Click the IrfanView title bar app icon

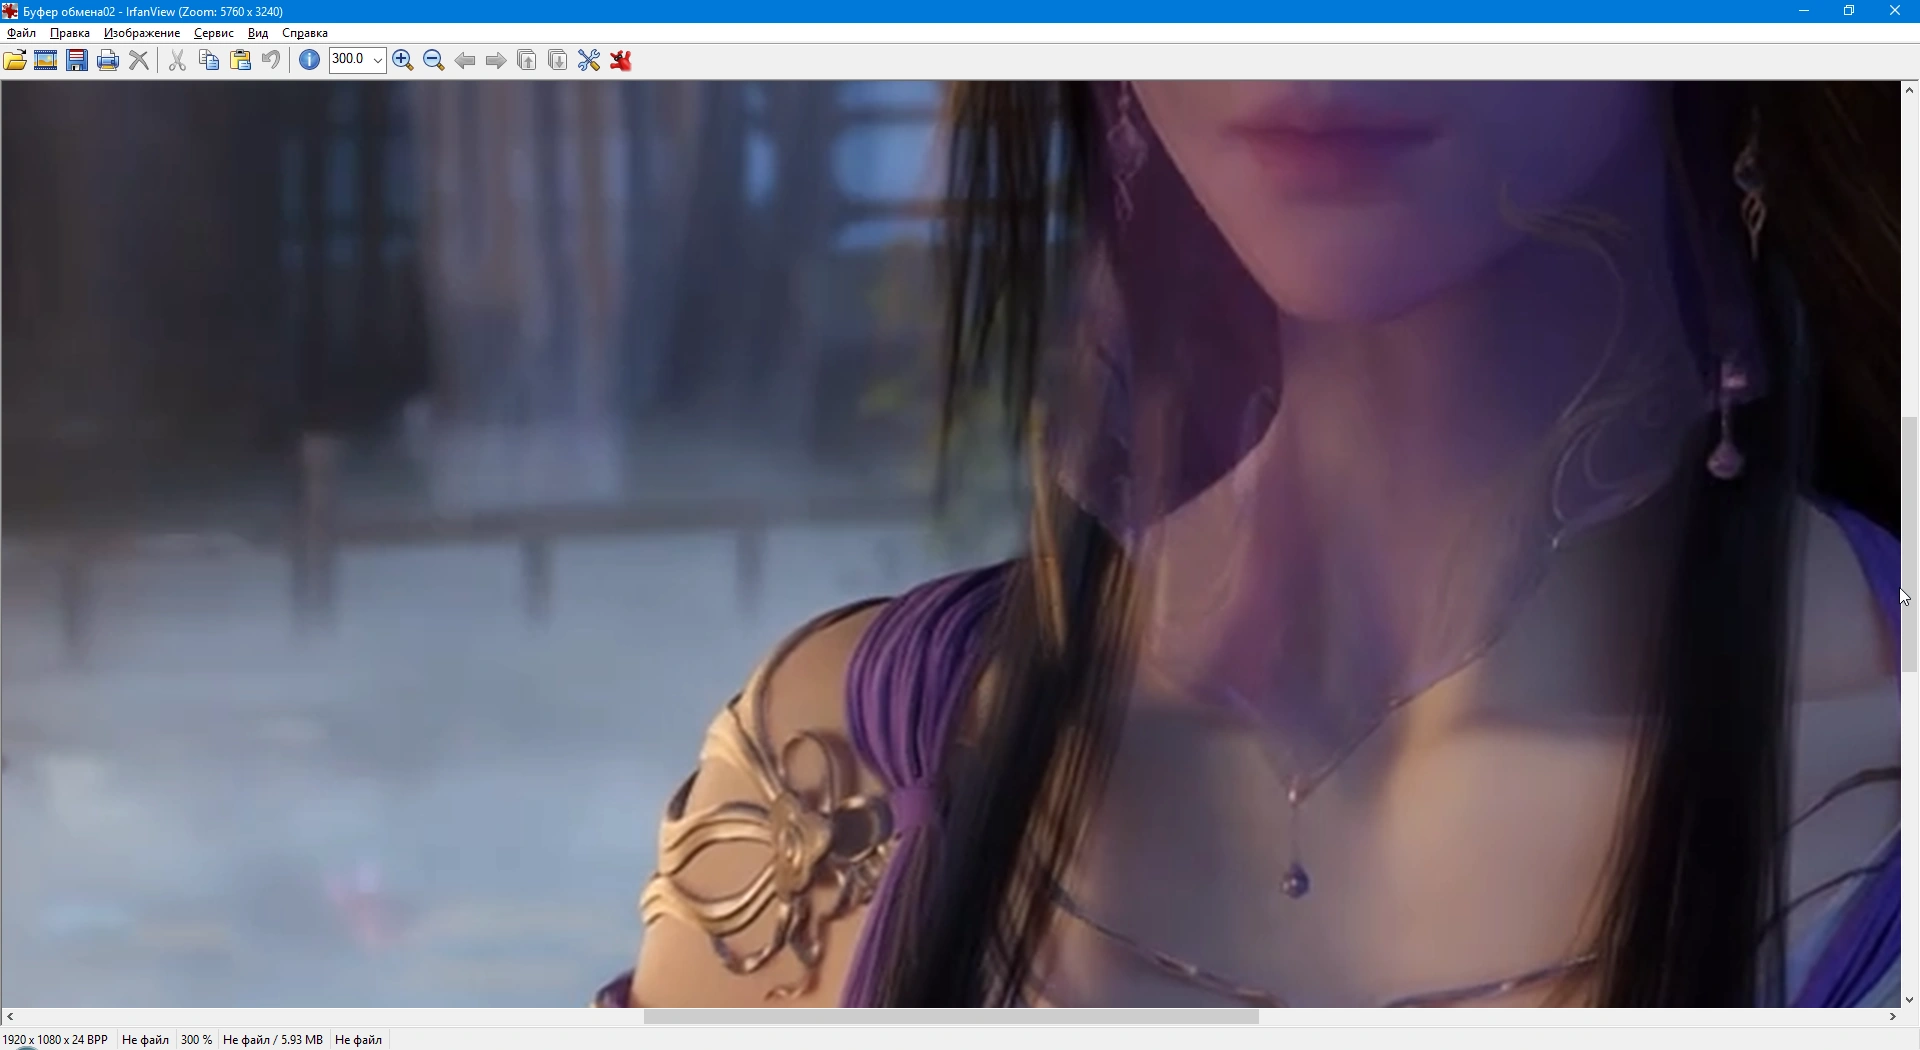tap(10, 11)
